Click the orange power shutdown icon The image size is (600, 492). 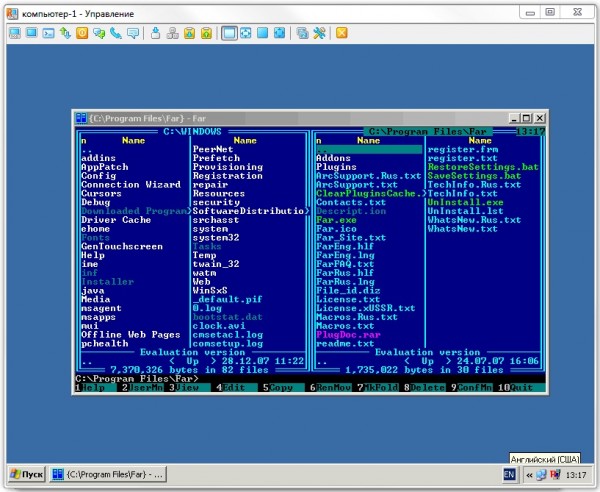(x=82, y=33)
